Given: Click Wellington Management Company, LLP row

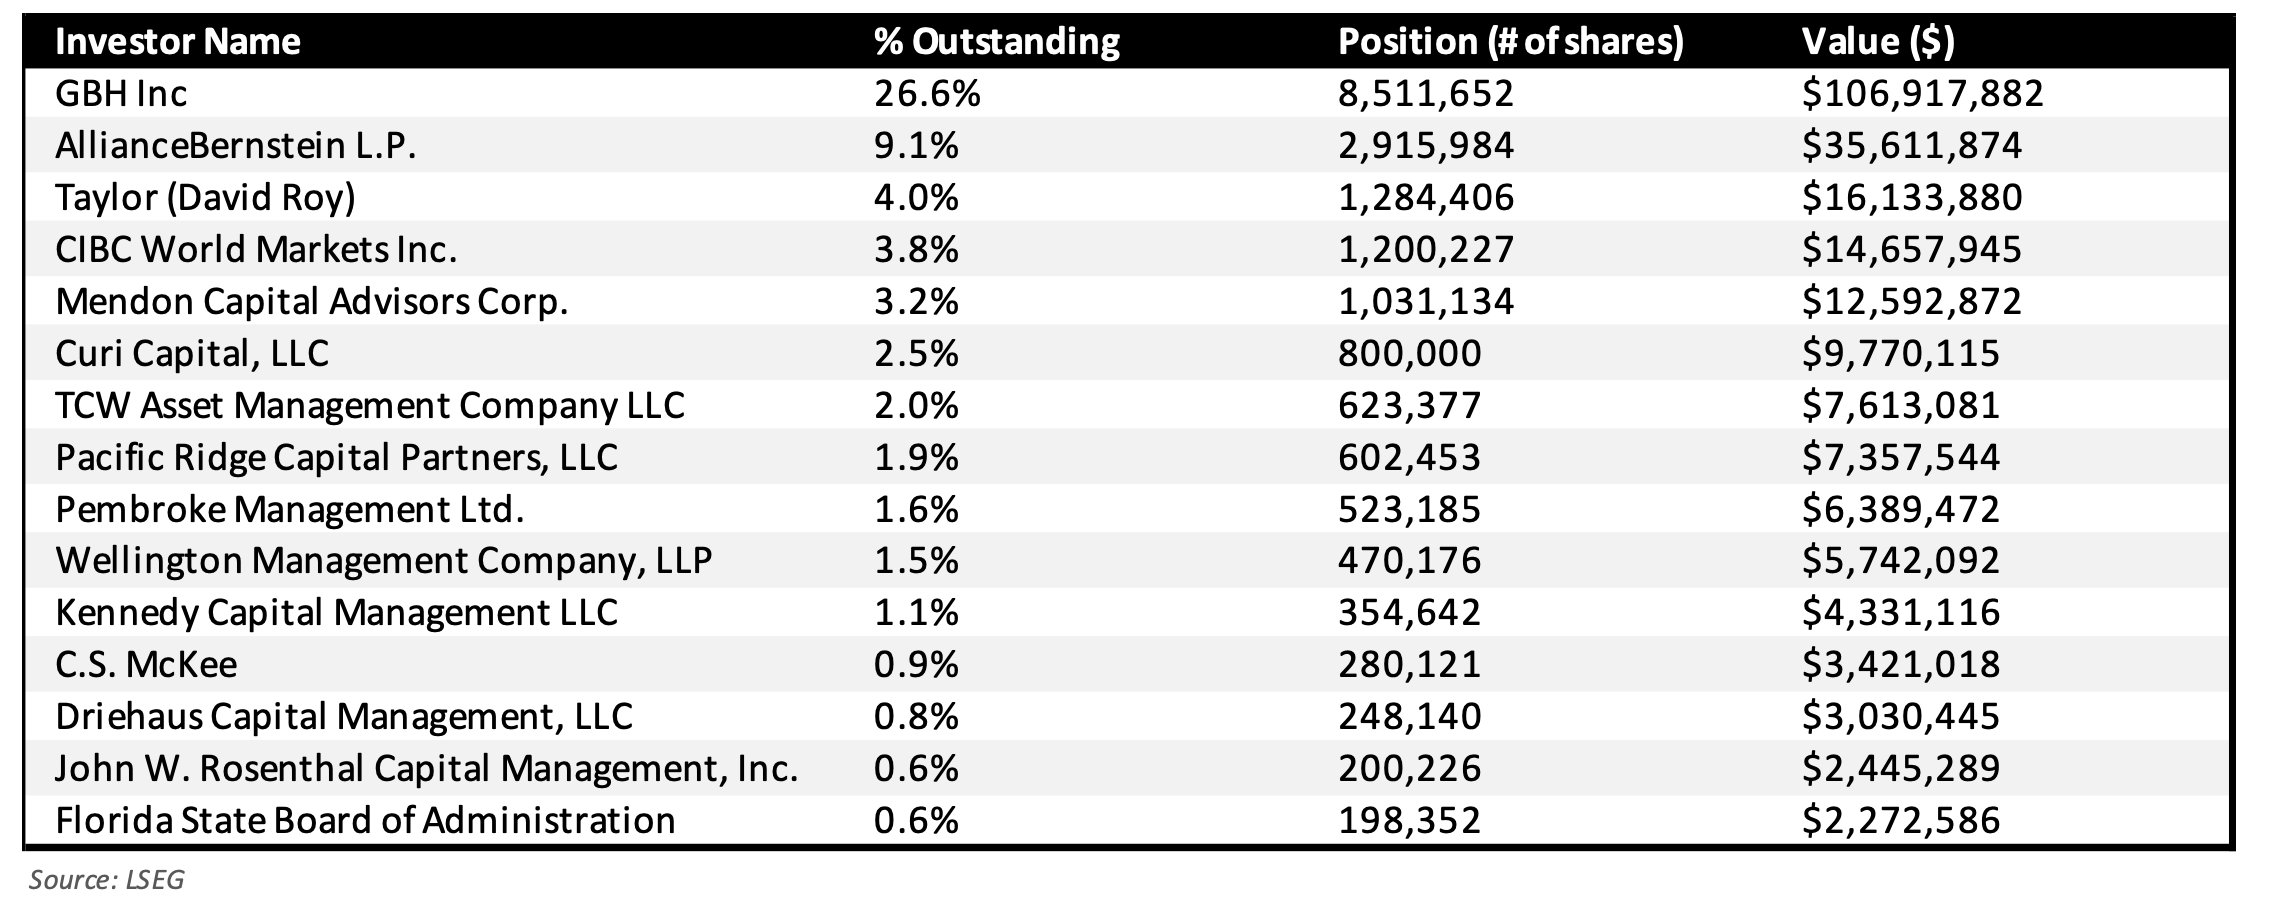Looking at the screenshot, I should 1128,560.
